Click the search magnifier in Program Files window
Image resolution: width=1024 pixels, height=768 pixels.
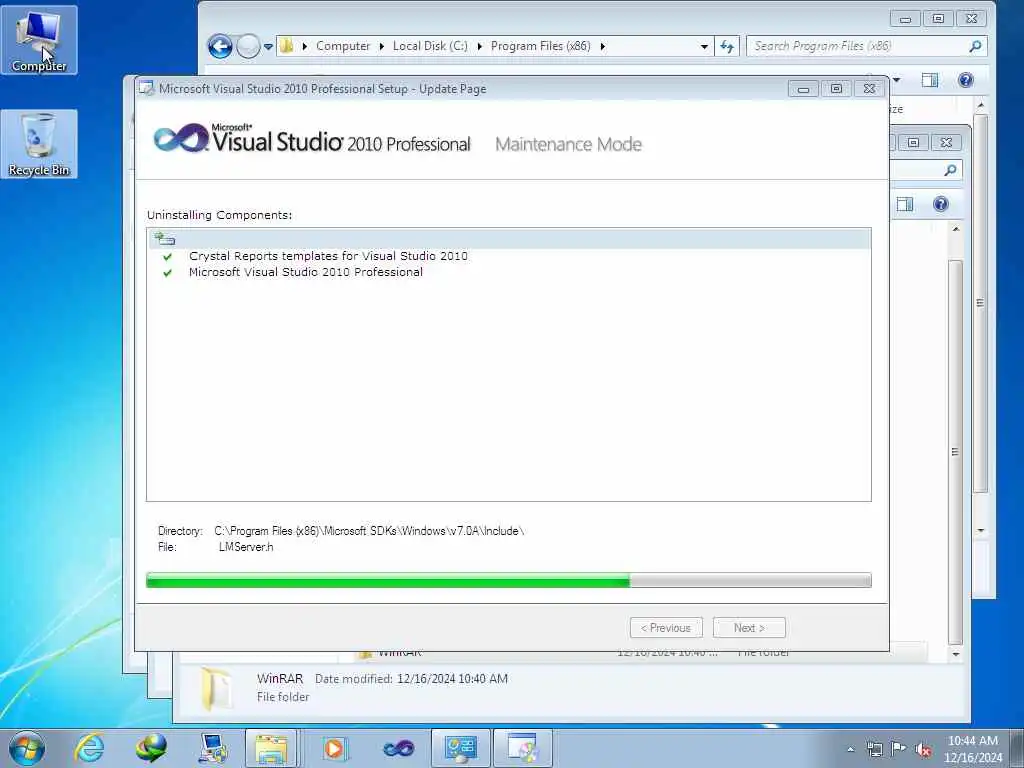pos(975,46)
